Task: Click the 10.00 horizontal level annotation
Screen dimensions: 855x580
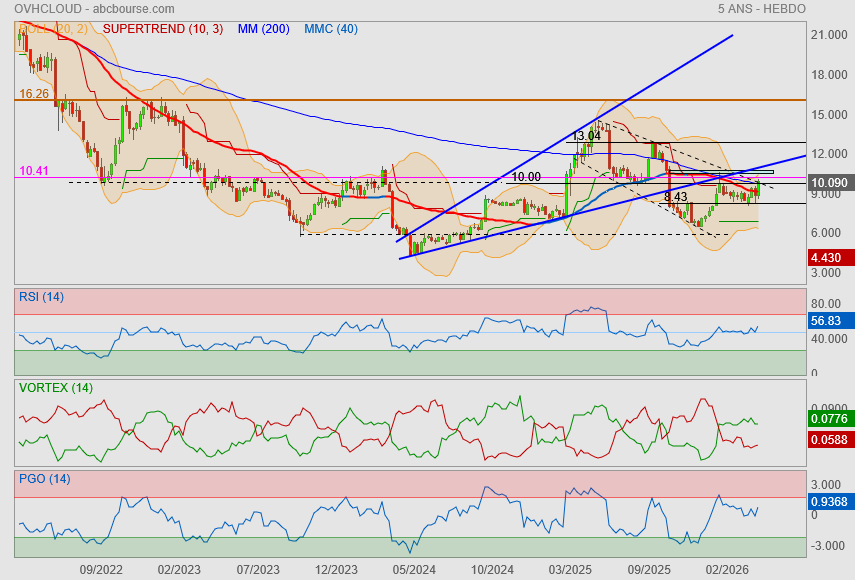Action: (526, 177)
